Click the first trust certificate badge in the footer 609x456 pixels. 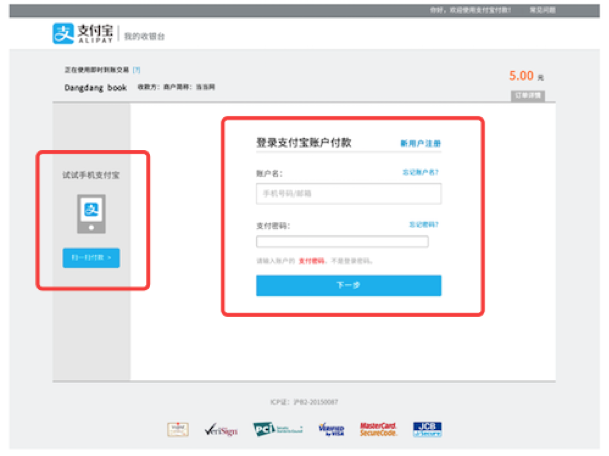tap(178, 430)
